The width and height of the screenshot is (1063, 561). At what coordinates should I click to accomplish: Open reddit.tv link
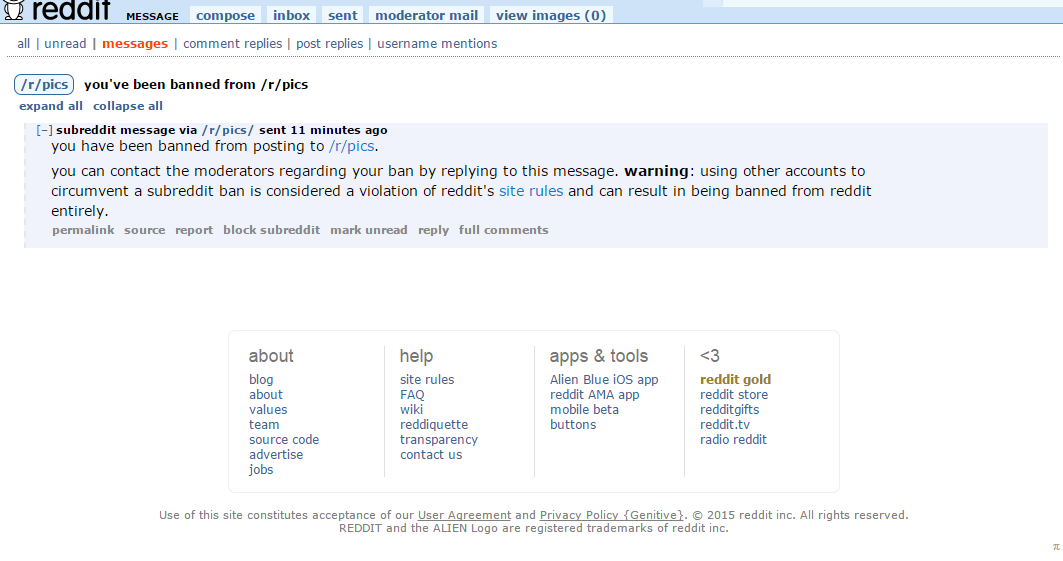coord(725,424)
